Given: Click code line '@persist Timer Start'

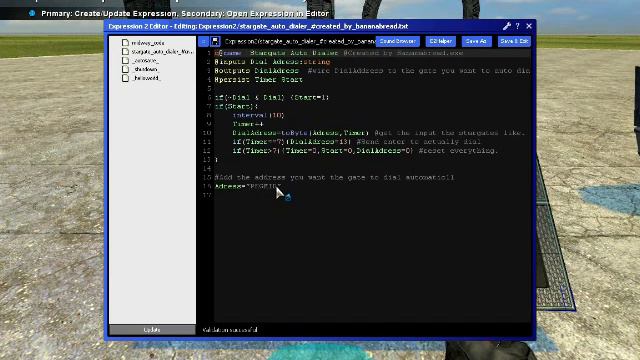Looking at the screenshot, I should (x=259, y=80).
